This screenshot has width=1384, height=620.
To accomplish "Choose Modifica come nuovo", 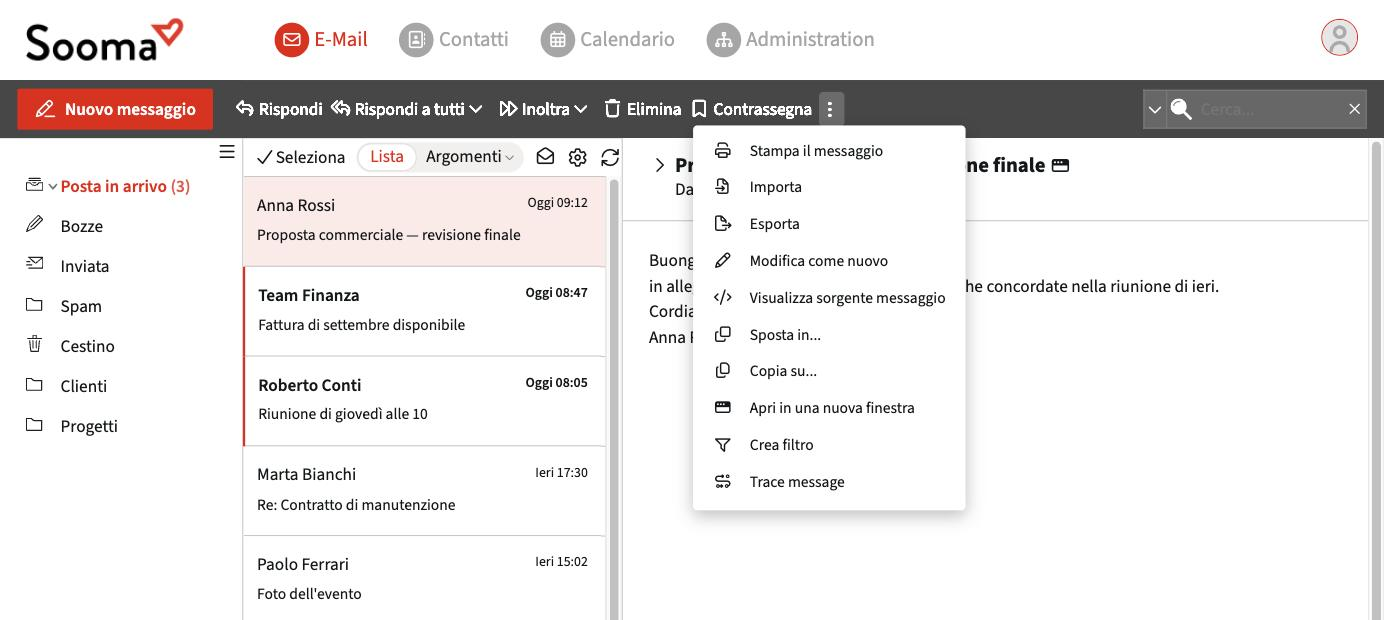I will (829, 261).
